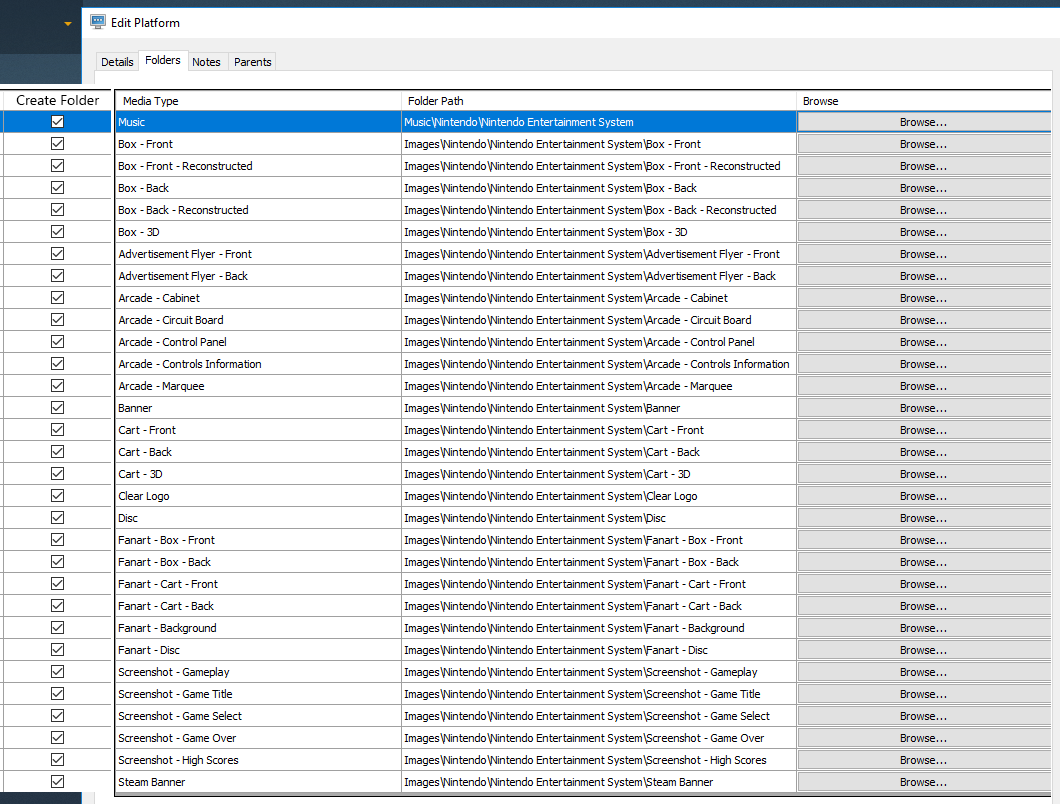Browse folder for Clear Logo
Image resolution: width=1060 pixels, height=804 pixels.
(923, 496)
